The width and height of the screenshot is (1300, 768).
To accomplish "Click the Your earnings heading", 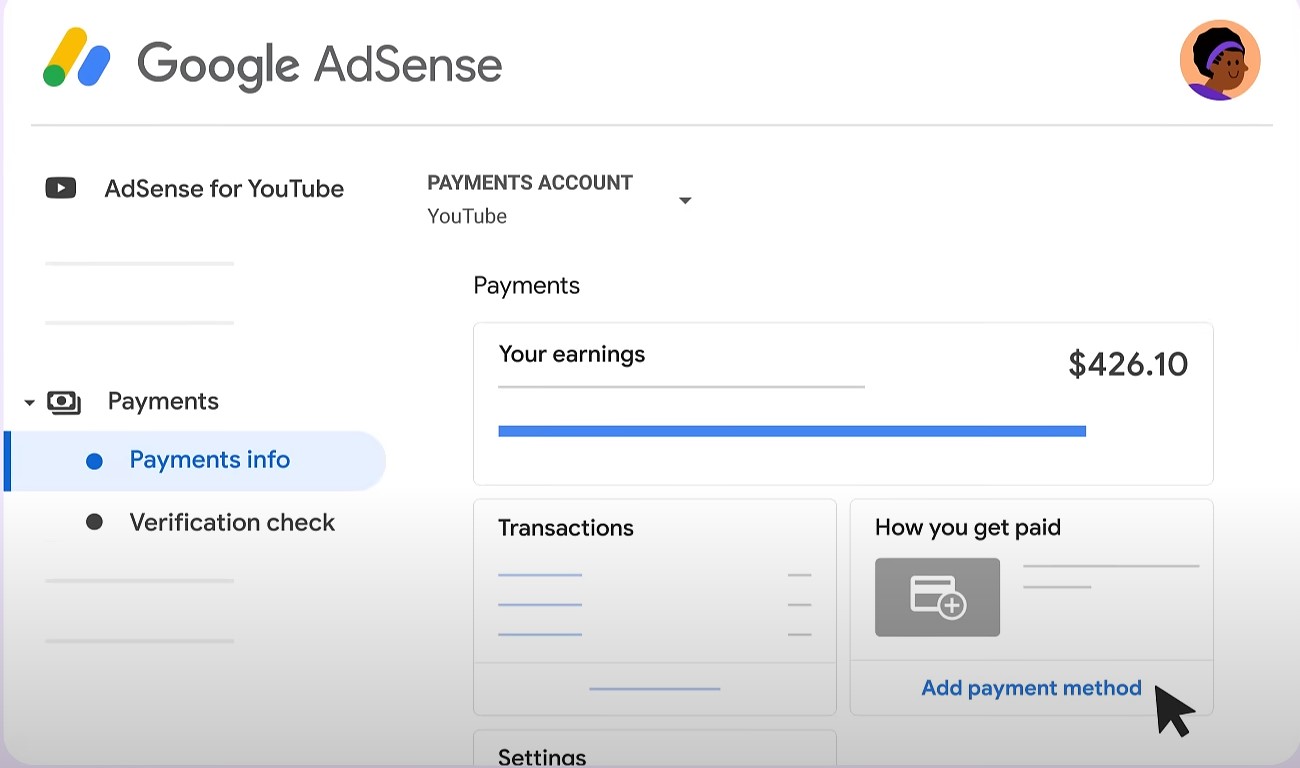I will 572,354.
